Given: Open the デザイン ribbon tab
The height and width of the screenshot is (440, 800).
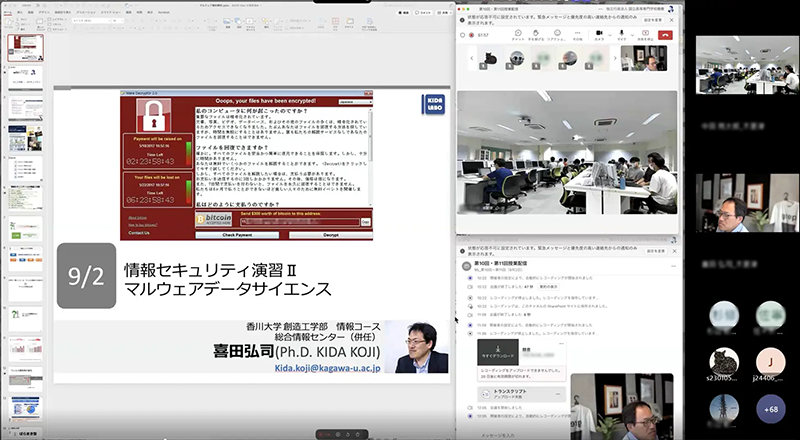Looking at the screenshot, I should pyautogui.click(x=44, y=11).
